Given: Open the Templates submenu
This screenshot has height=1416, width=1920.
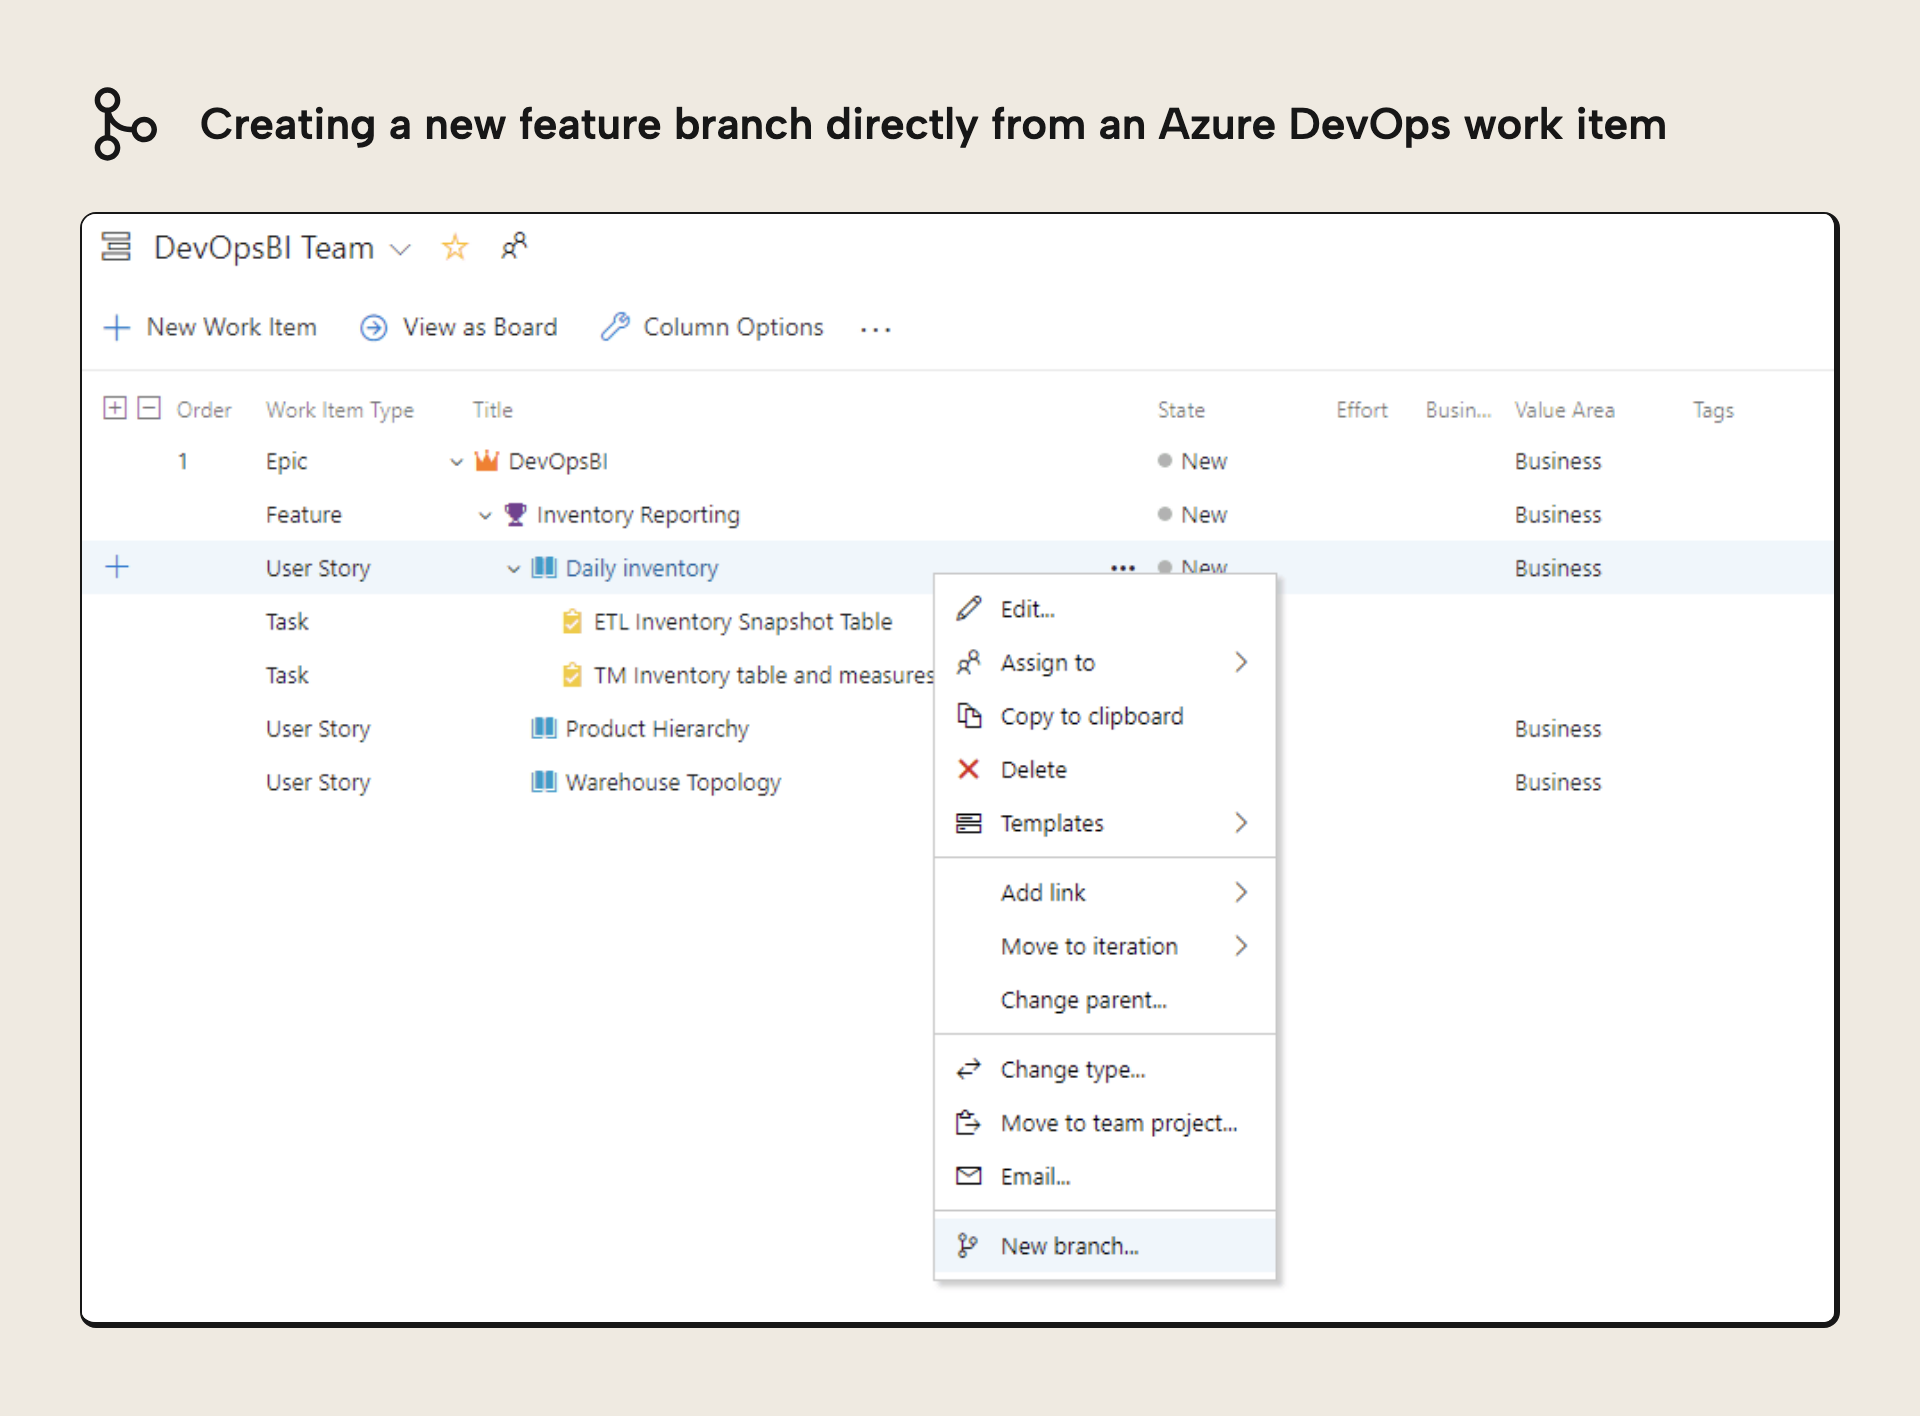Looking at the screenshot, I should coord(1105,823).
